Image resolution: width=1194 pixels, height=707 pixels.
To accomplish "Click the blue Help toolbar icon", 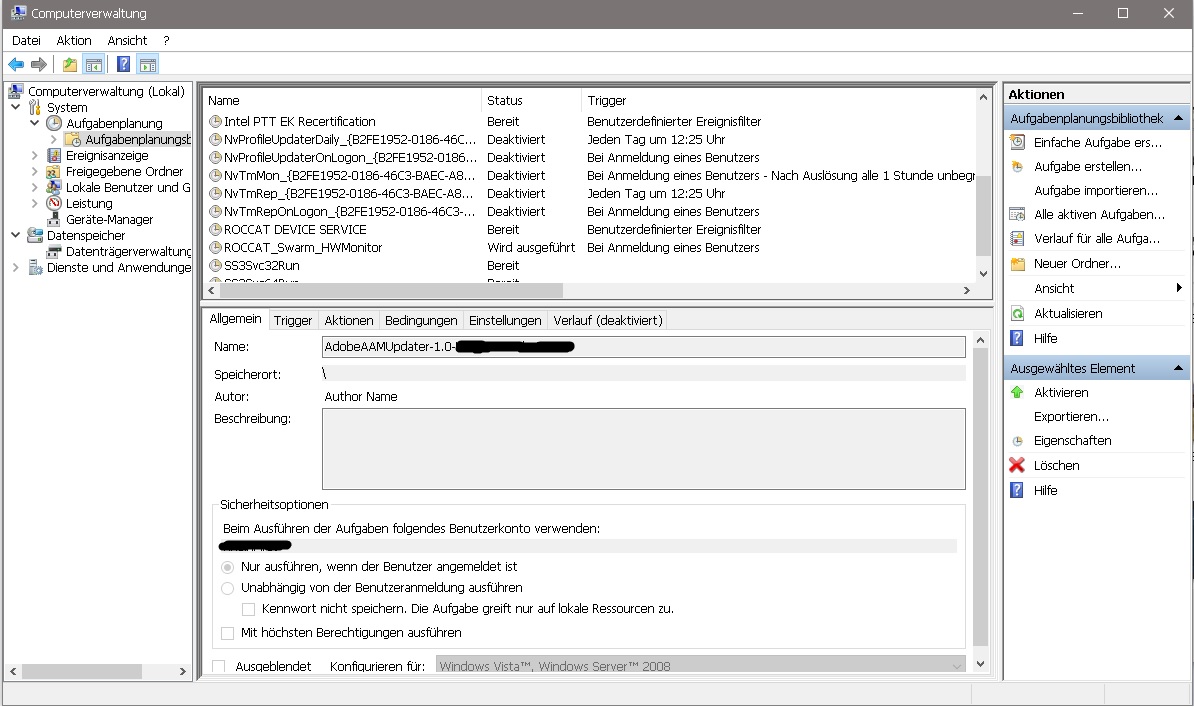I will click(123, 65).
